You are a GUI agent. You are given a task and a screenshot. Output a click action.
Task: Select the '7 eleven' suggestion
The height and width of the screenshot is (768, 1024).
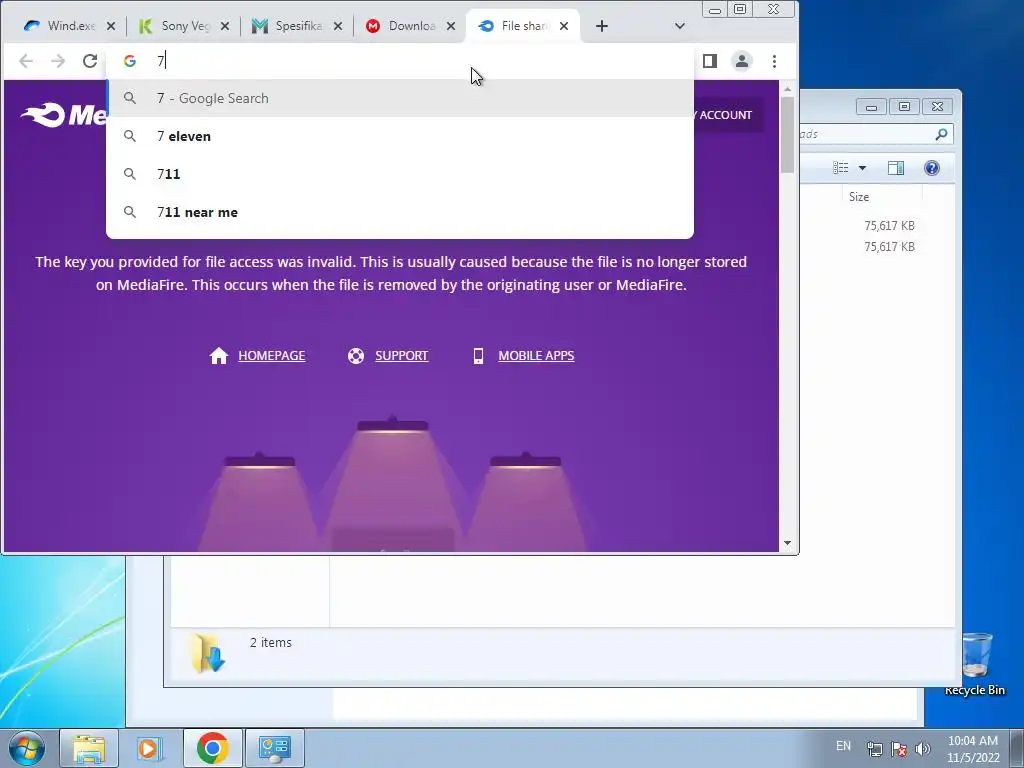[x=400, y=136]
